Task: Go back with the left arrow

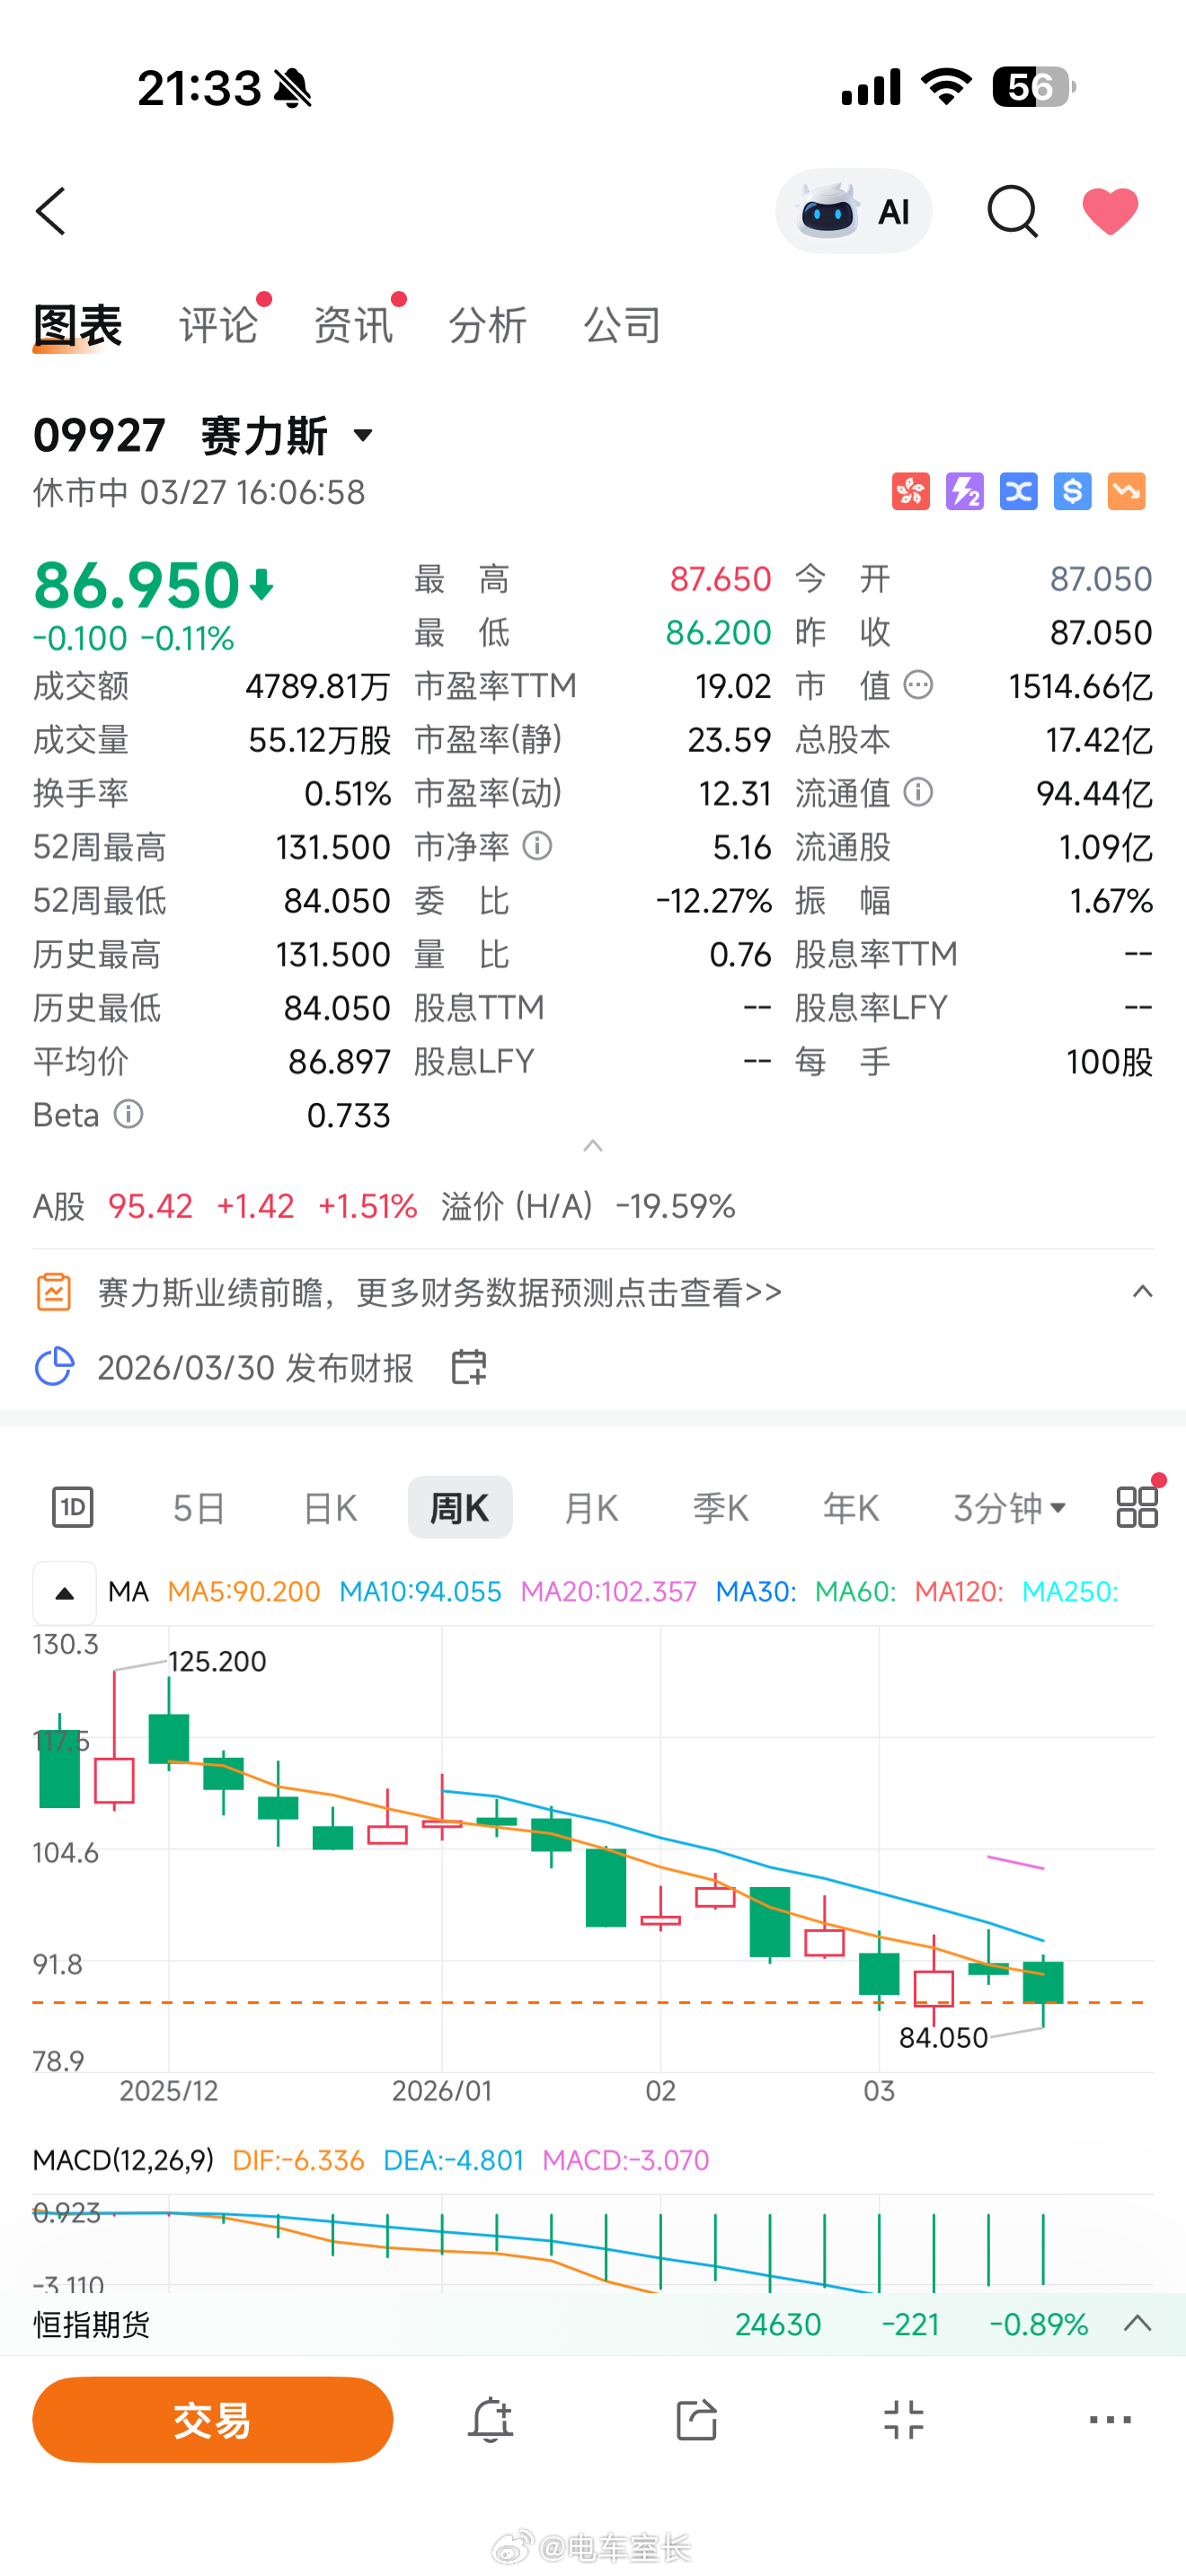Action: click(51, 211)
